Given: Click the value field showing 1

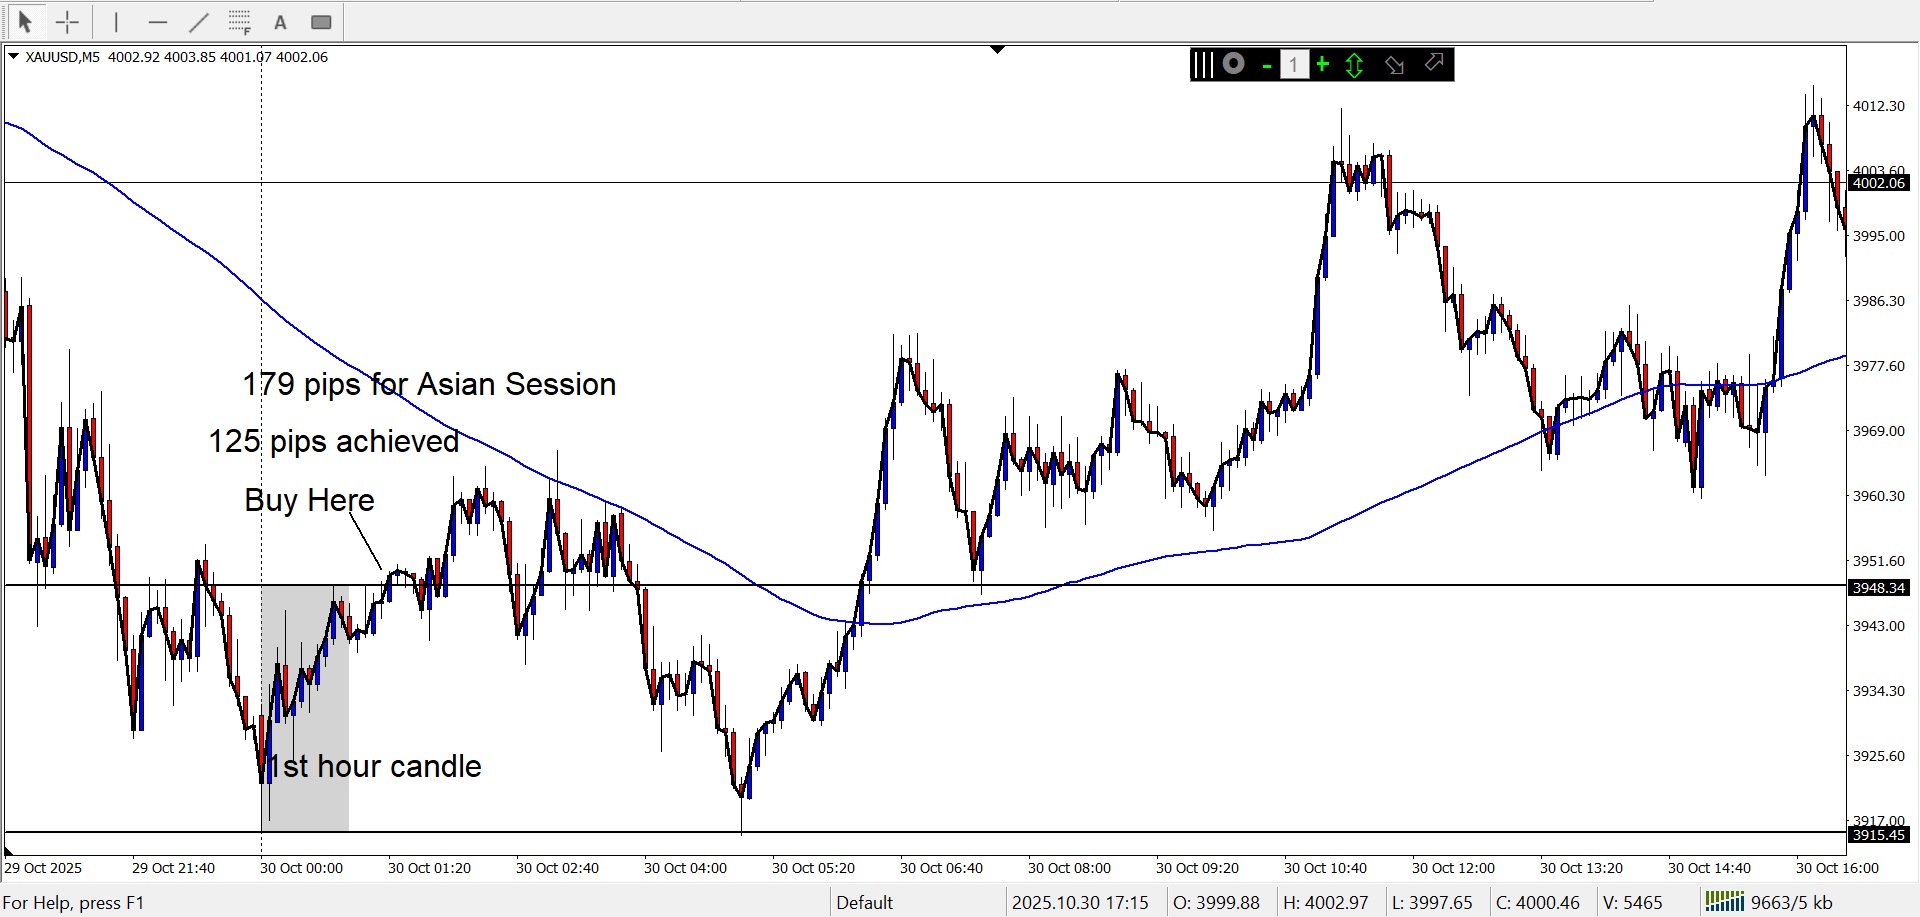Looking at the screenshot, I should click(1294, 65).
